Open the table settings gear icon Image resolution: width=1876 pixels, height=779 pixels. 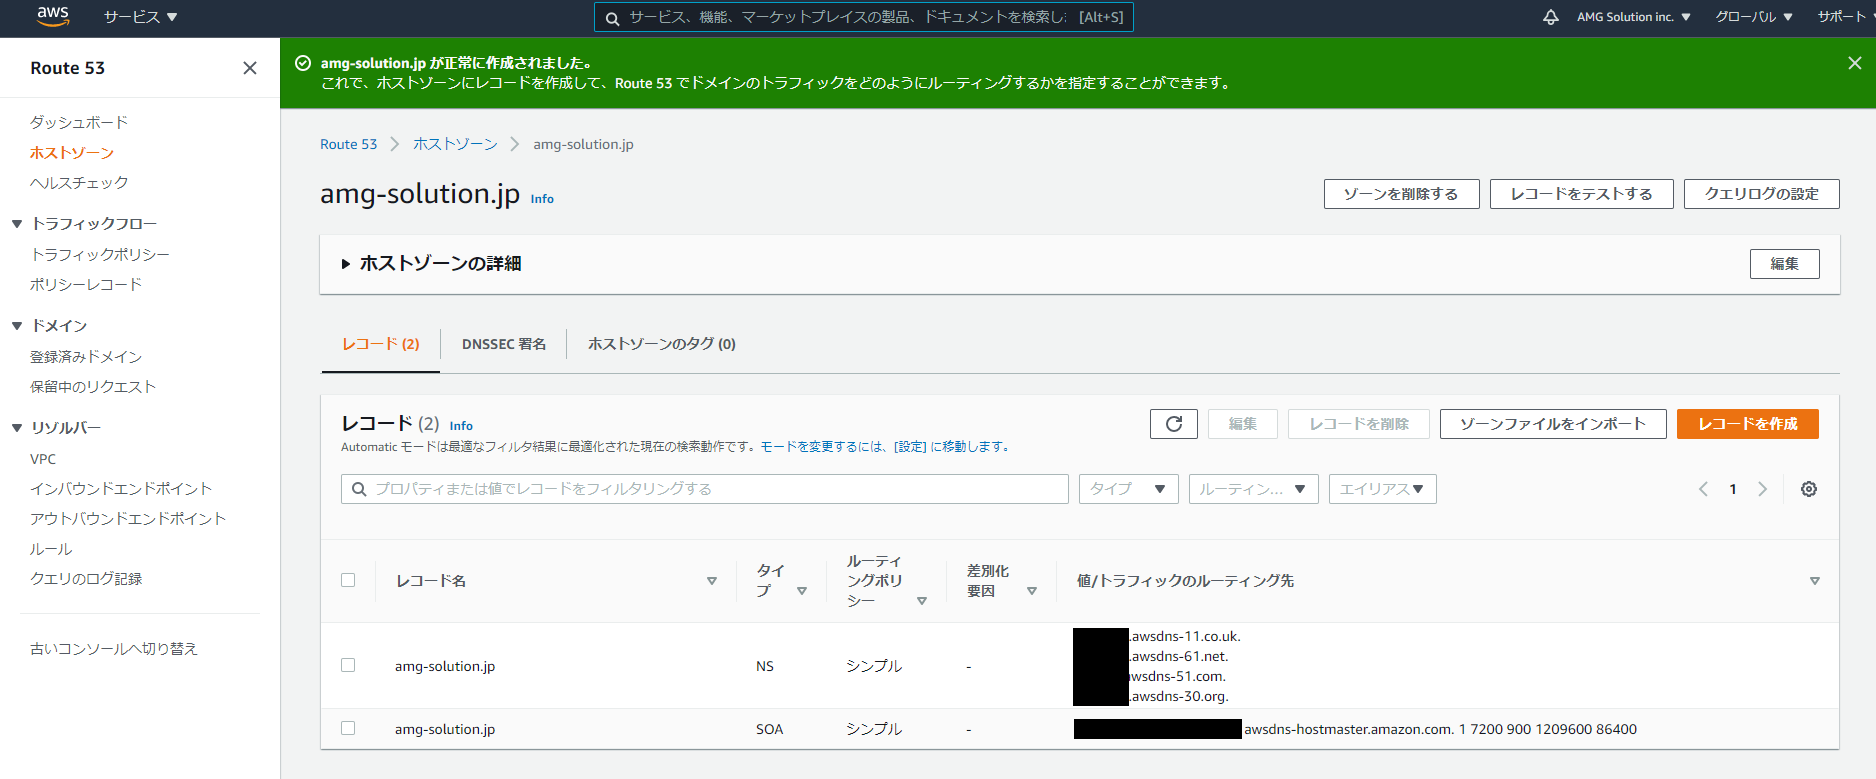coord(1809,489)
